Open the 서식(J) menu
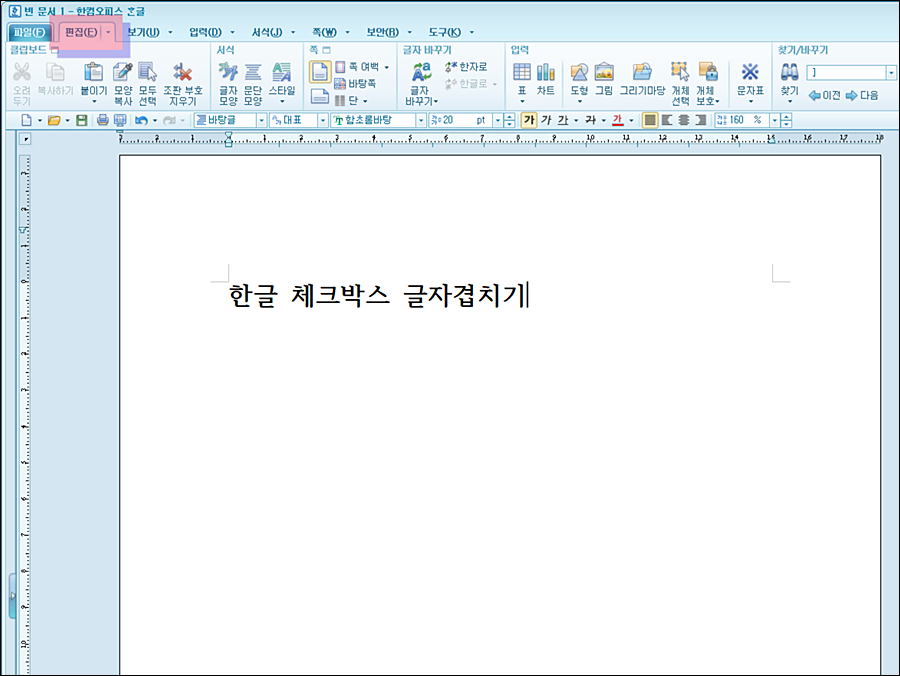This screenshot has height=676, width=900. [x=267, y=32]
